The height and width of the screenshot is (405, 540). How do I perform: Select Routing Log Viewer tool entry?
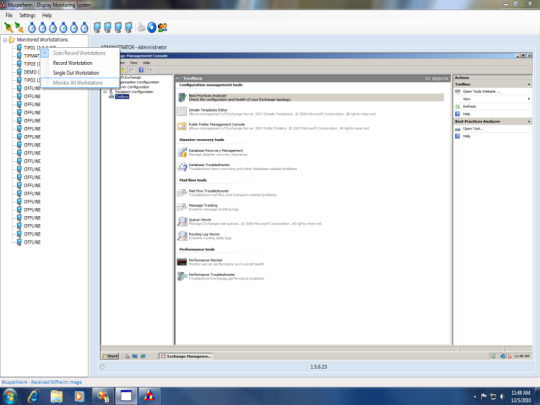204,234
